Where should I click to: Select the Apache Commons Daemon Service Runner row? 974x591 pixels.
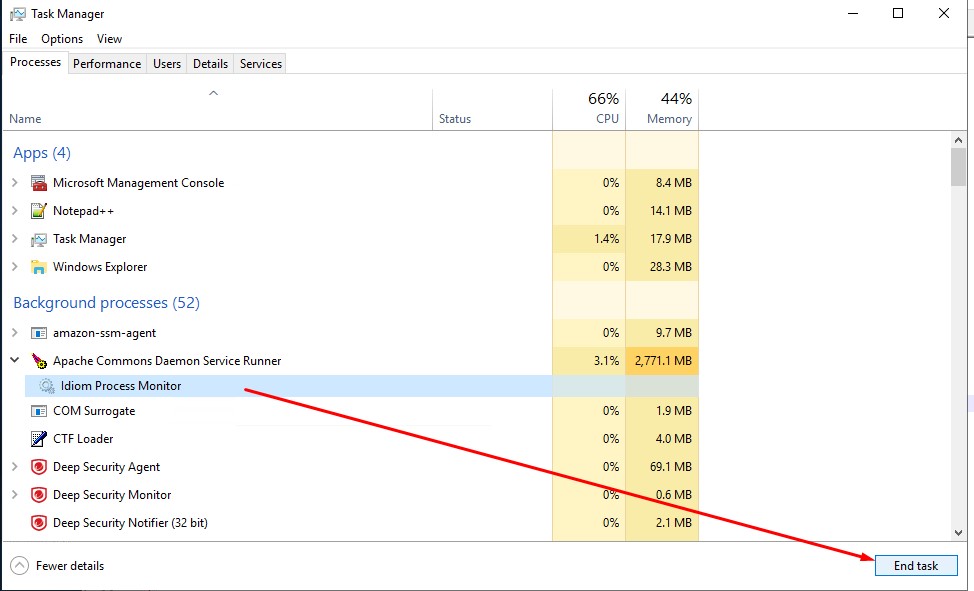351,360
